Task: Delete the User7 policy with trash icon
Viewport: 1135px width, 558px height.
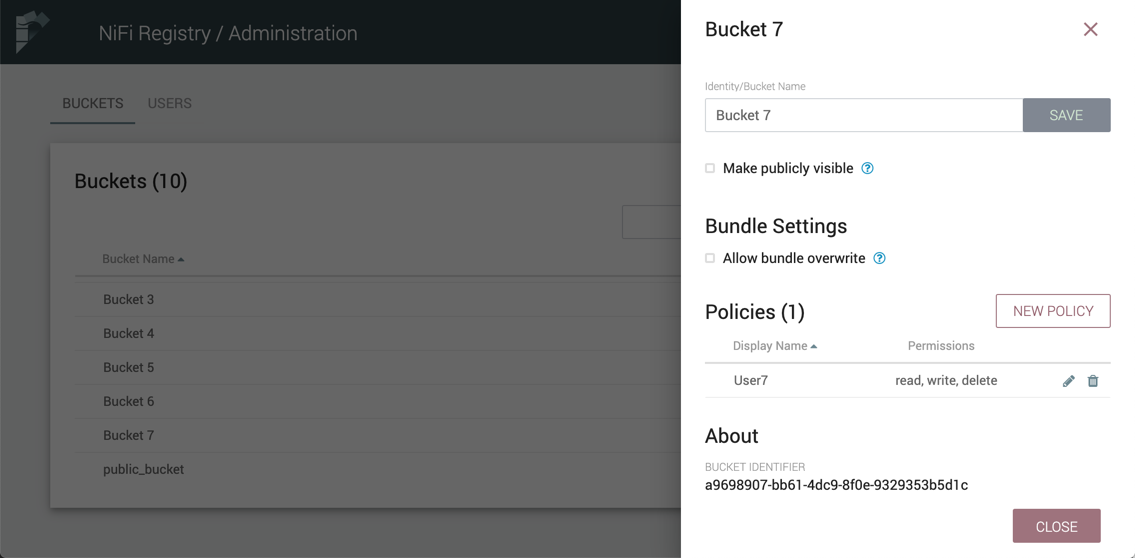Action: point(1093,381)
